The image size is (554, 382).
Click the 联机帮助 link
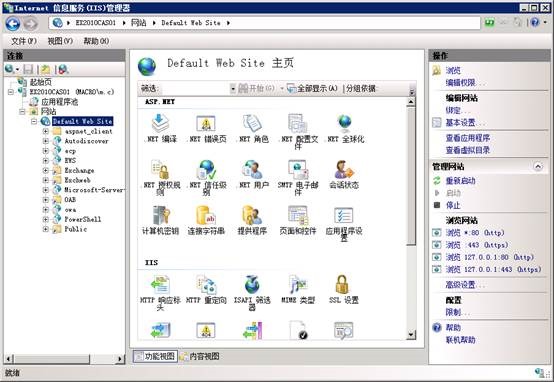pyautogui.click(x=460, y=340)
